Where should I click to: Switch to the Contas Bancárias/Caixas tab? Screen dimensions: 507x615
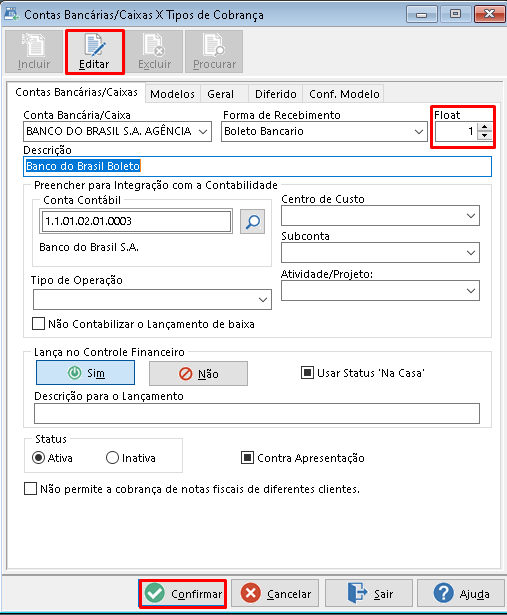(x=76, y=92)
